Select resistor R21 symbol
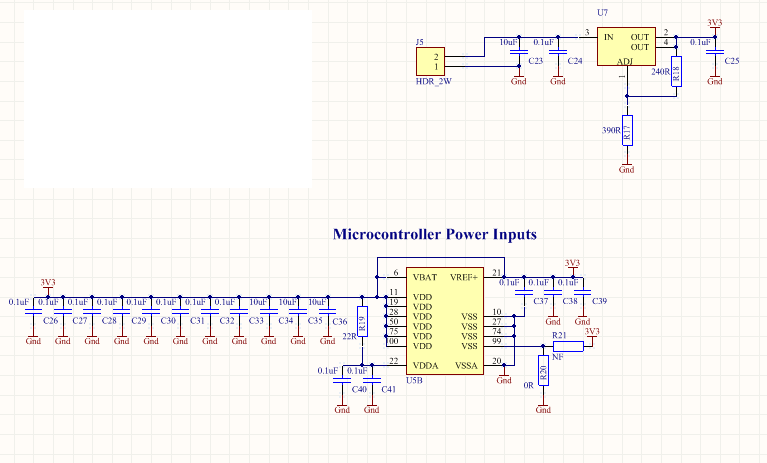 [x=568, y=346]
